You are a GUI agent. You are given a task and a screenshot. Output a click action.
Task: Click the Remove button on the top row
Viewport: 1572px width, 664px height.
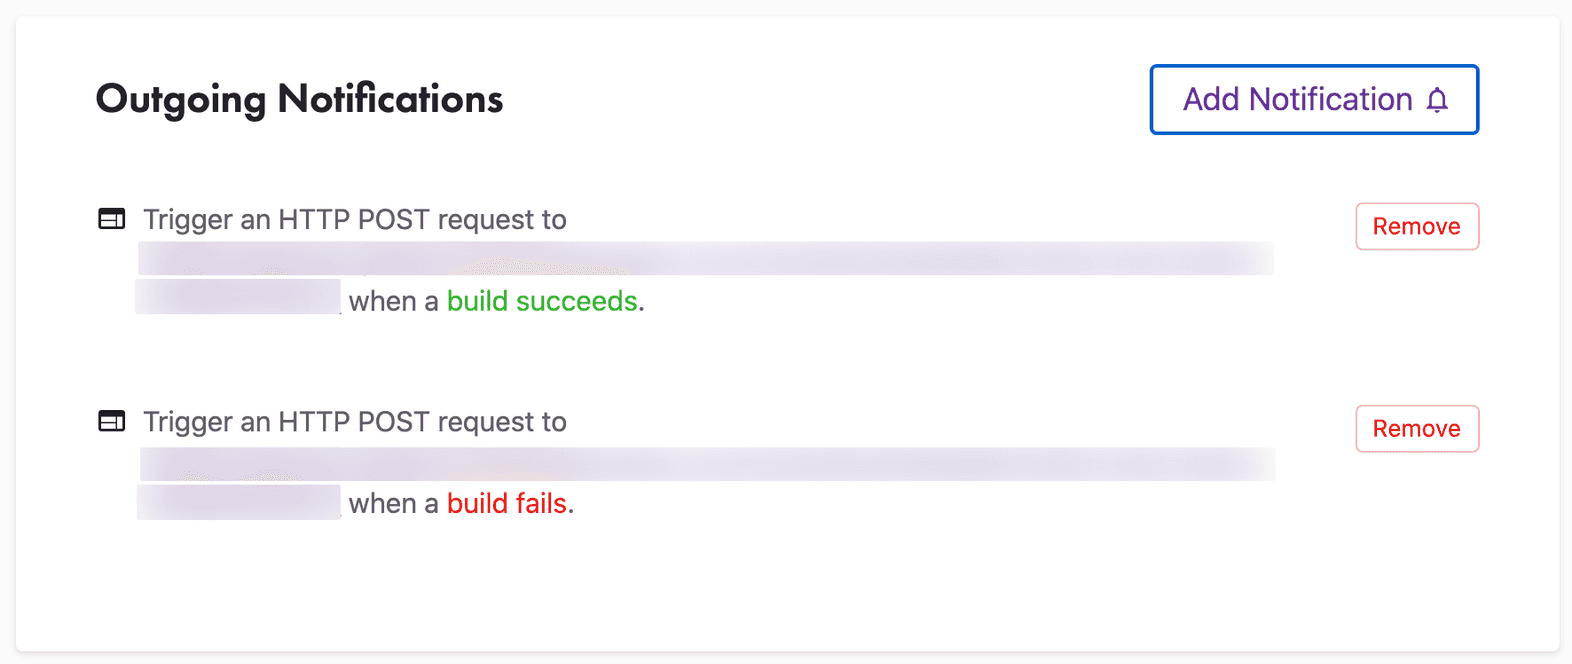[x=1416, y=226]
